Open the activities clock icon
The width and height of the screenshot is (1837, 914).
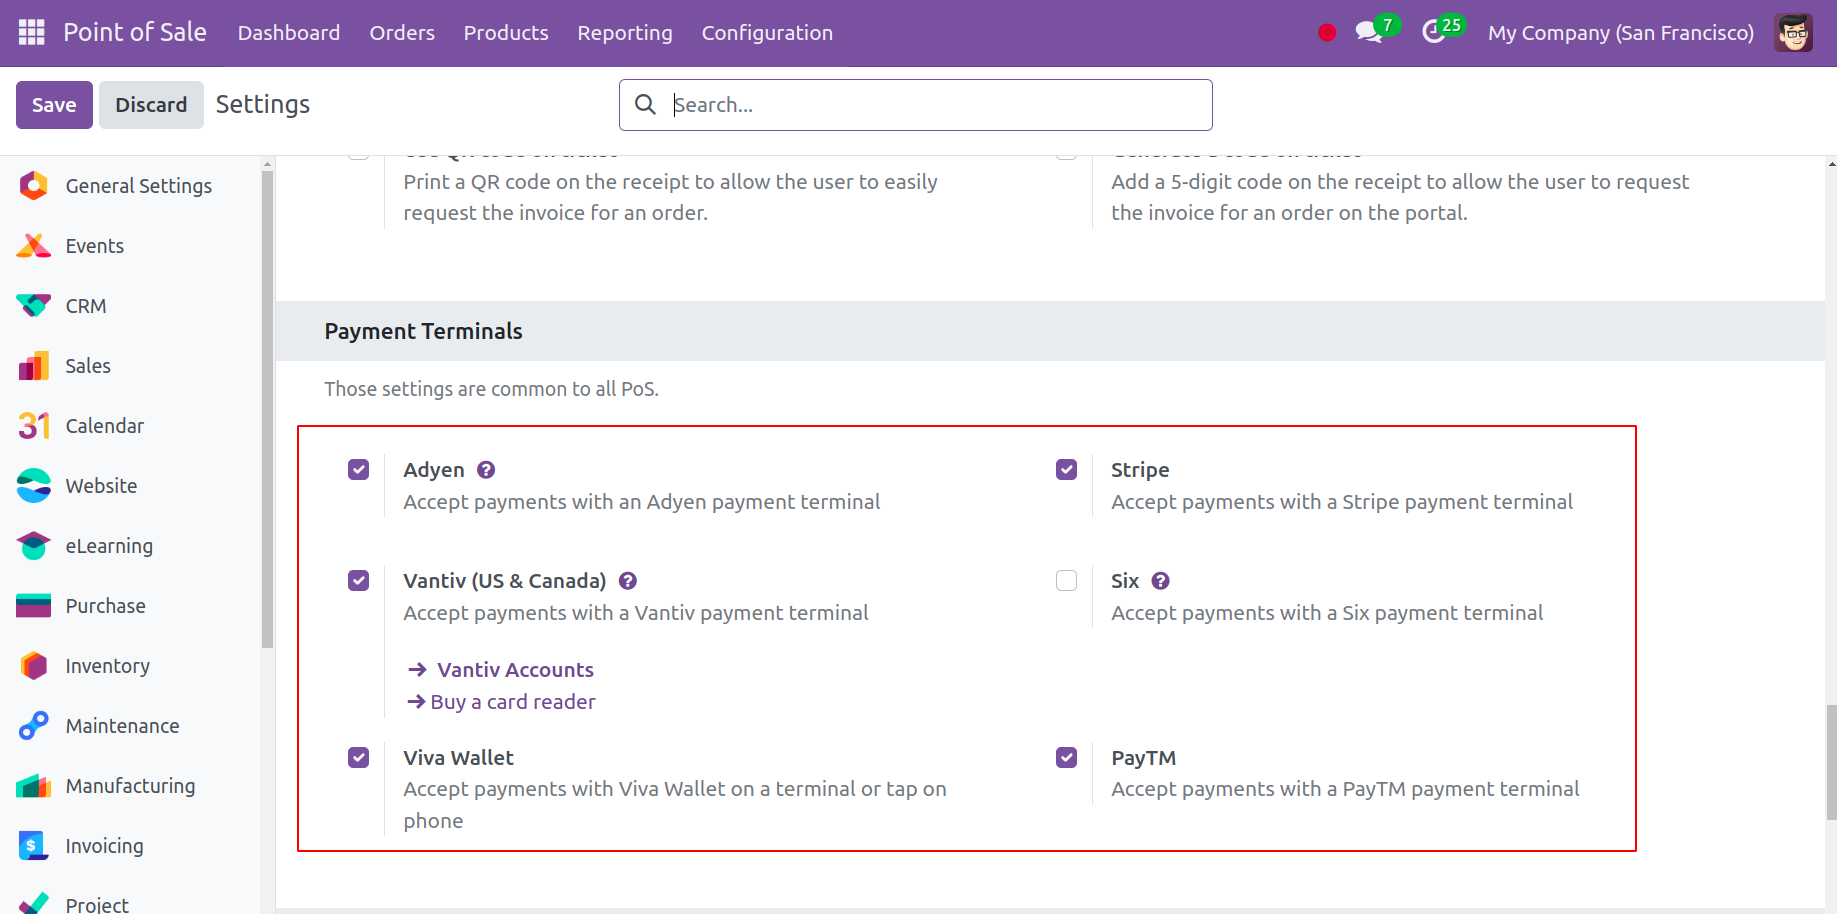coord(1434,33)
